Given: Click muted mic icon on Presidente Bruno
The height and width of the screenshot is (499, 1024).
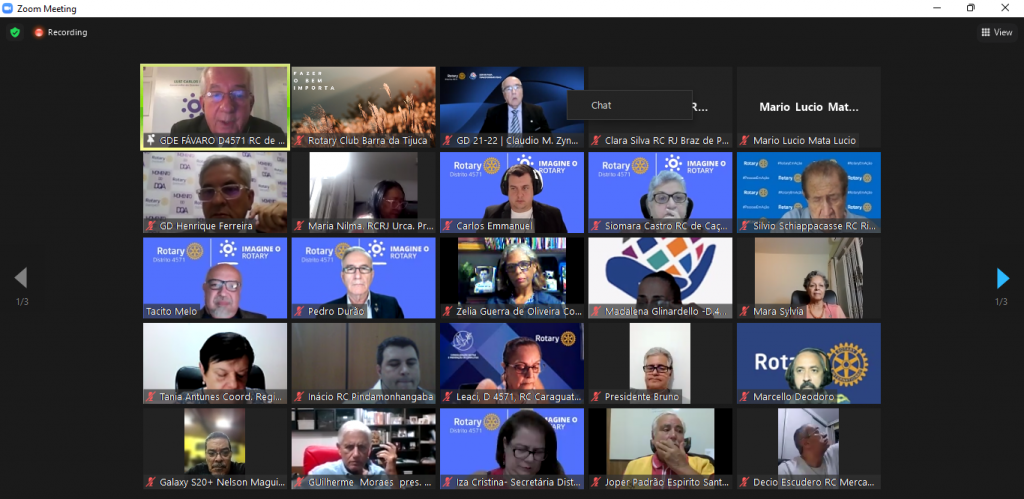Looking at the screenshot, I should 596,397.
